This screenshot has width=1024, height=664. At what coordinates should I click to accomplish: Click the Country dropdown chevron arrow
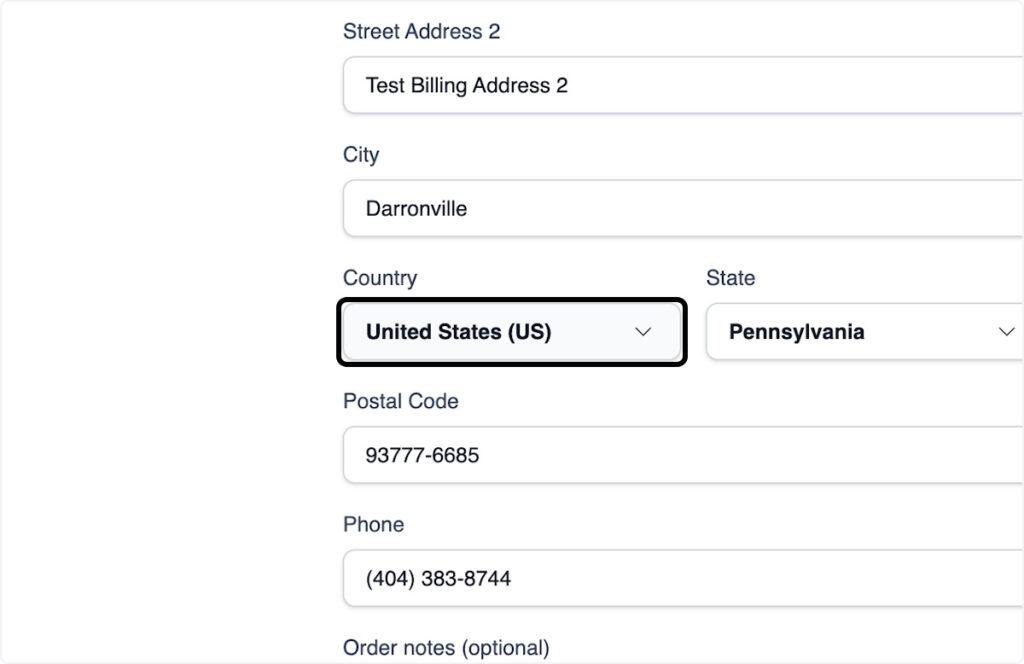pos(643,332)
